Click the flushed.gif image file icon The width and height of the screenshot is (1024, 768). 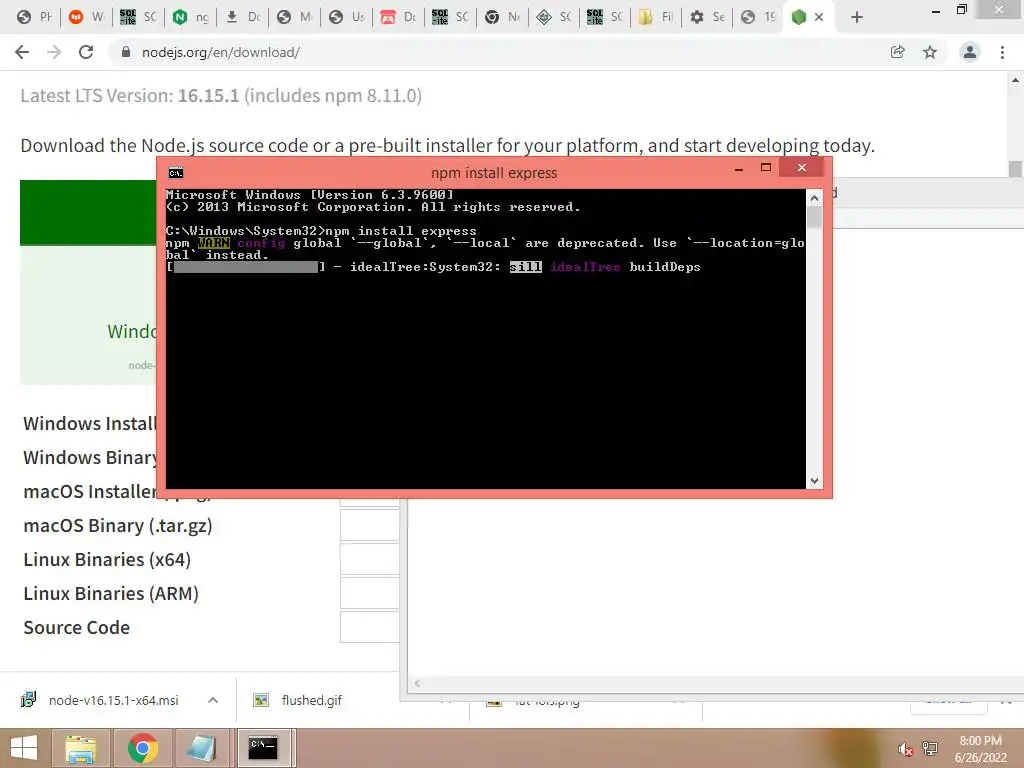261,700
